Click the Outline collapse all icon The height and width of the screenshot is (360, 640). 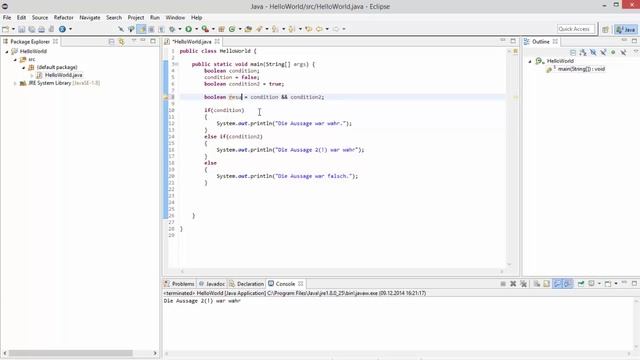tap(573, 52)
